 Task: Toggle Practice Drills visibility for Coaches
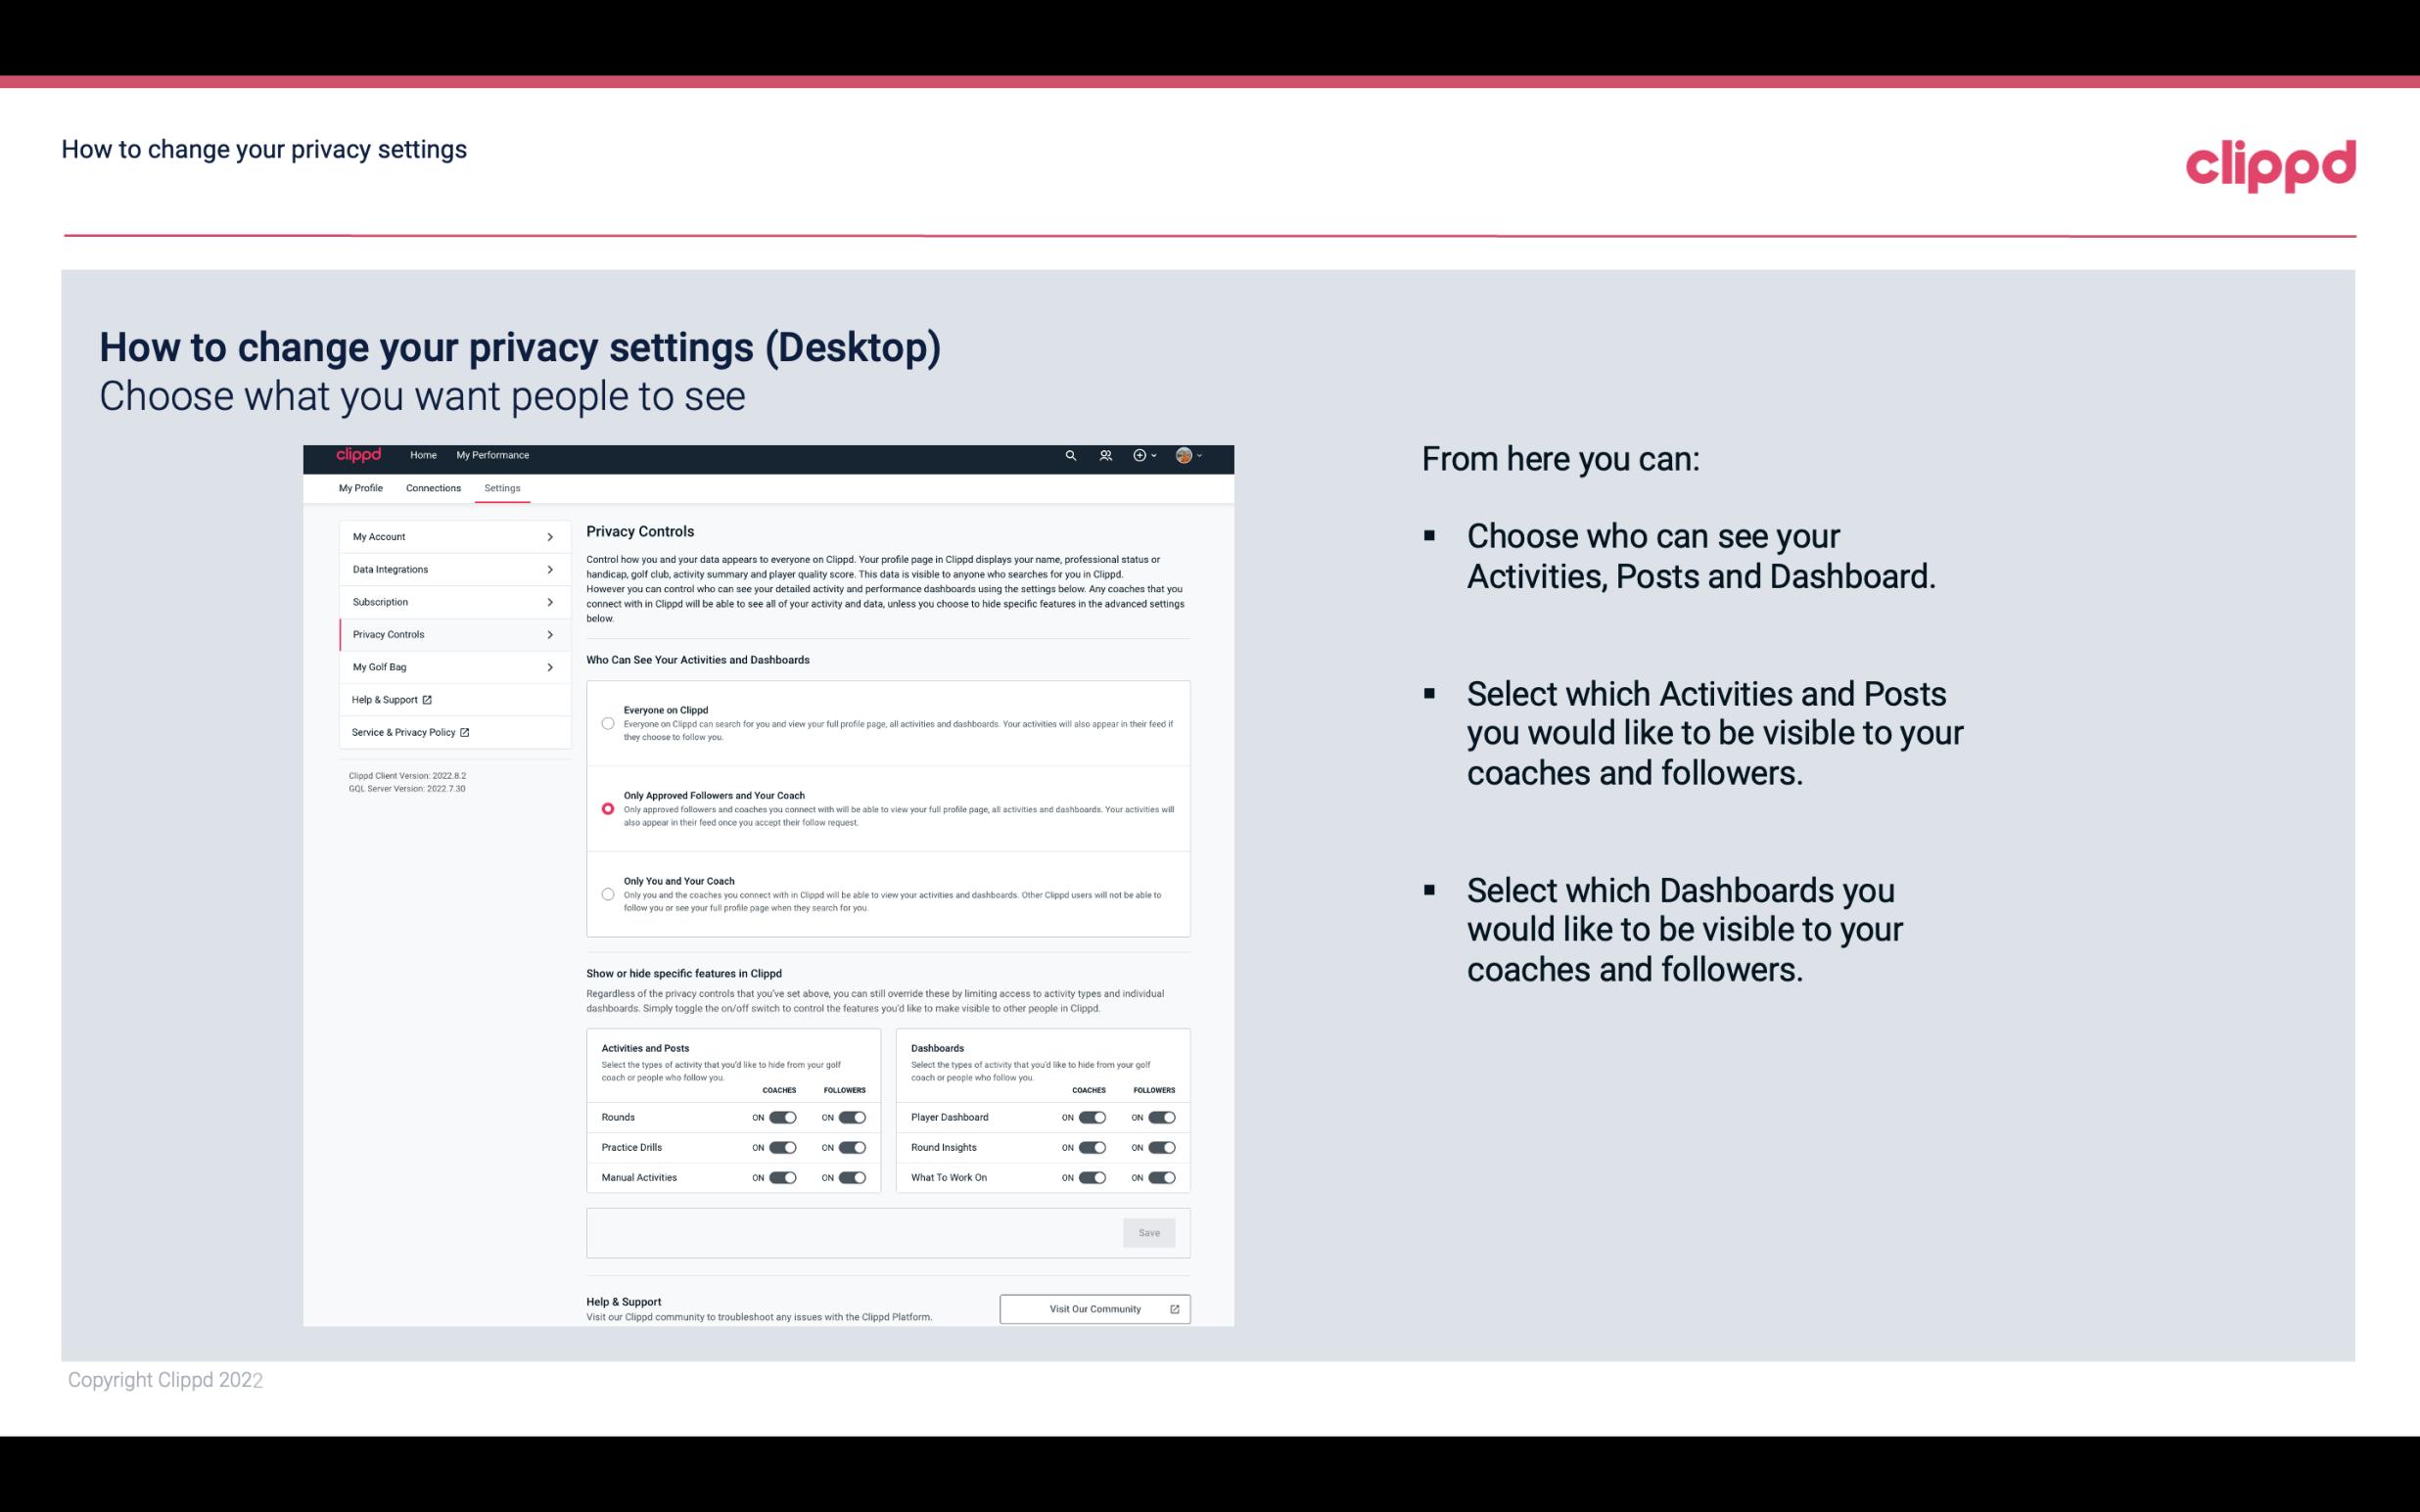tap(782, 1148)
